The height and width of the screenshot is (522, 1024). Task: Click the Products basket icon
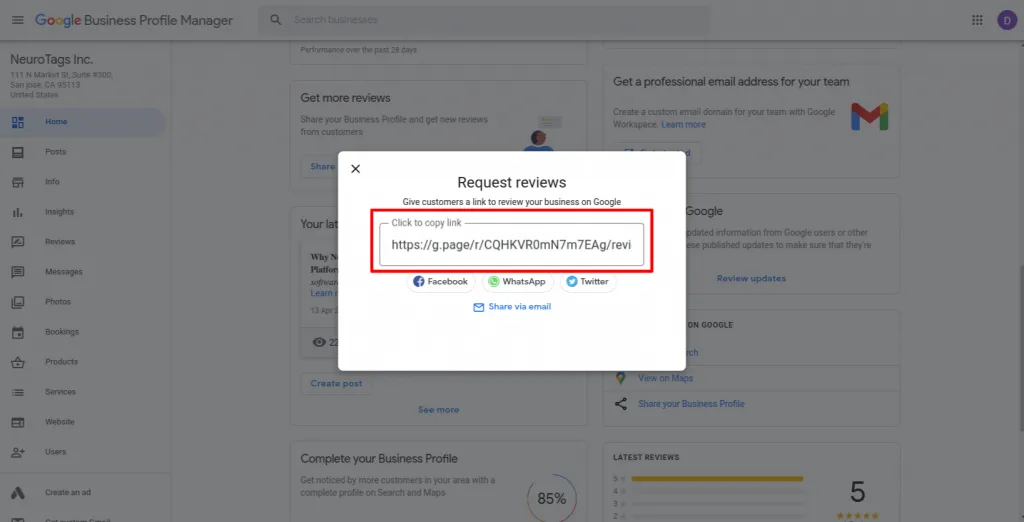(x=18, y=363)
